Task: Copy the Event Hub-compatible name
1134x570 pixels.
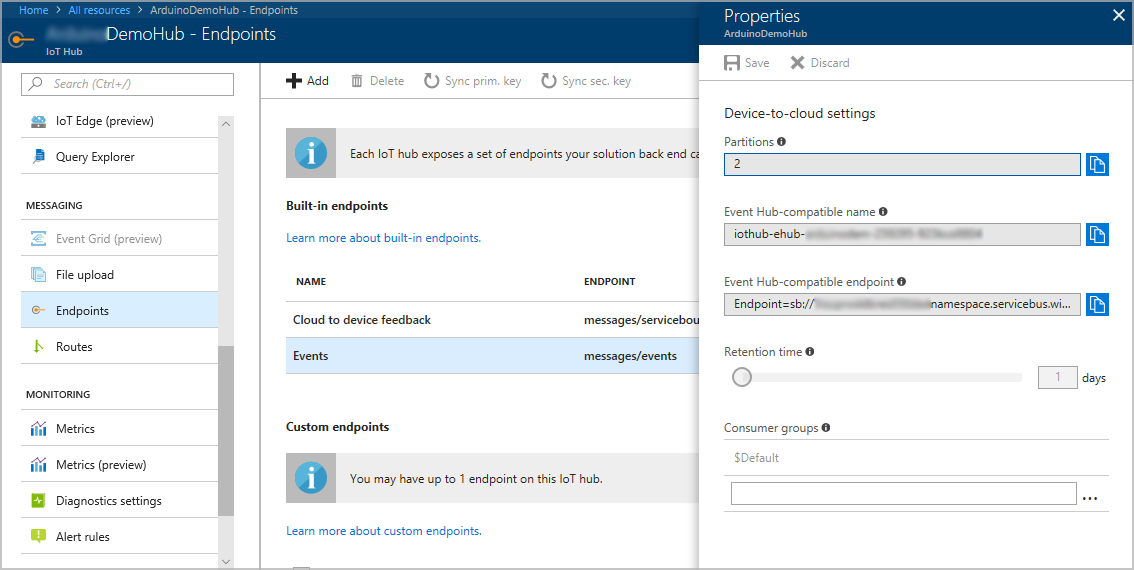Action: tap(1097, 235)
